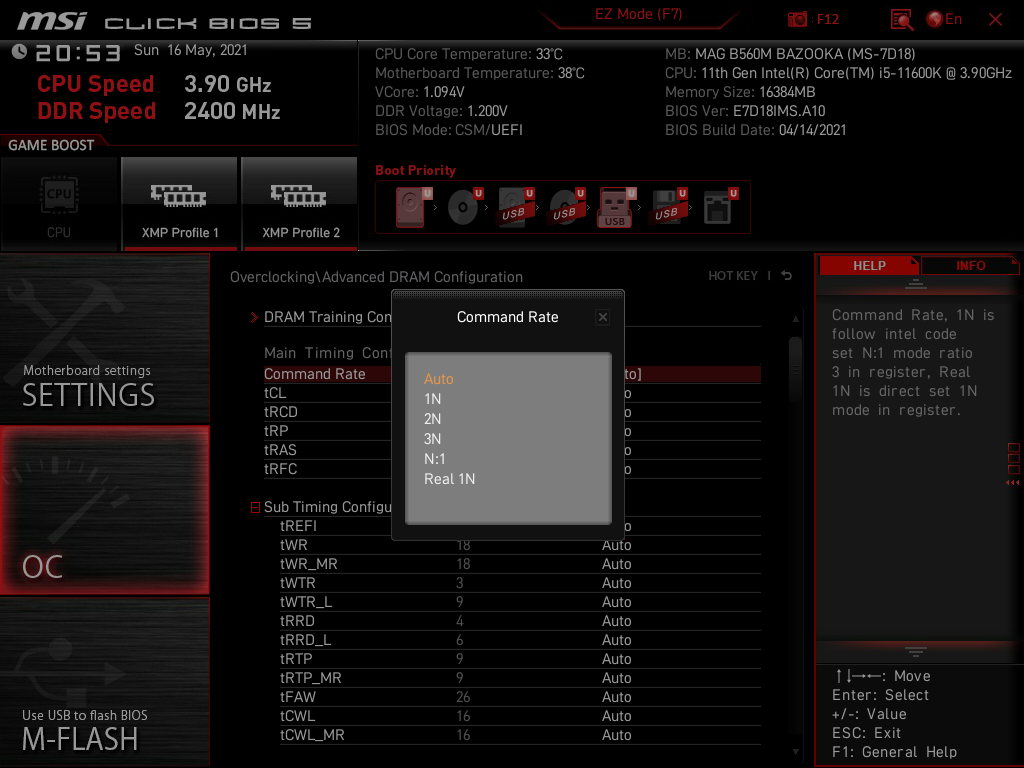Viewport: 1024px width, 768px height.
Task: Choose 1N command rate option
Action: point(432,398)
